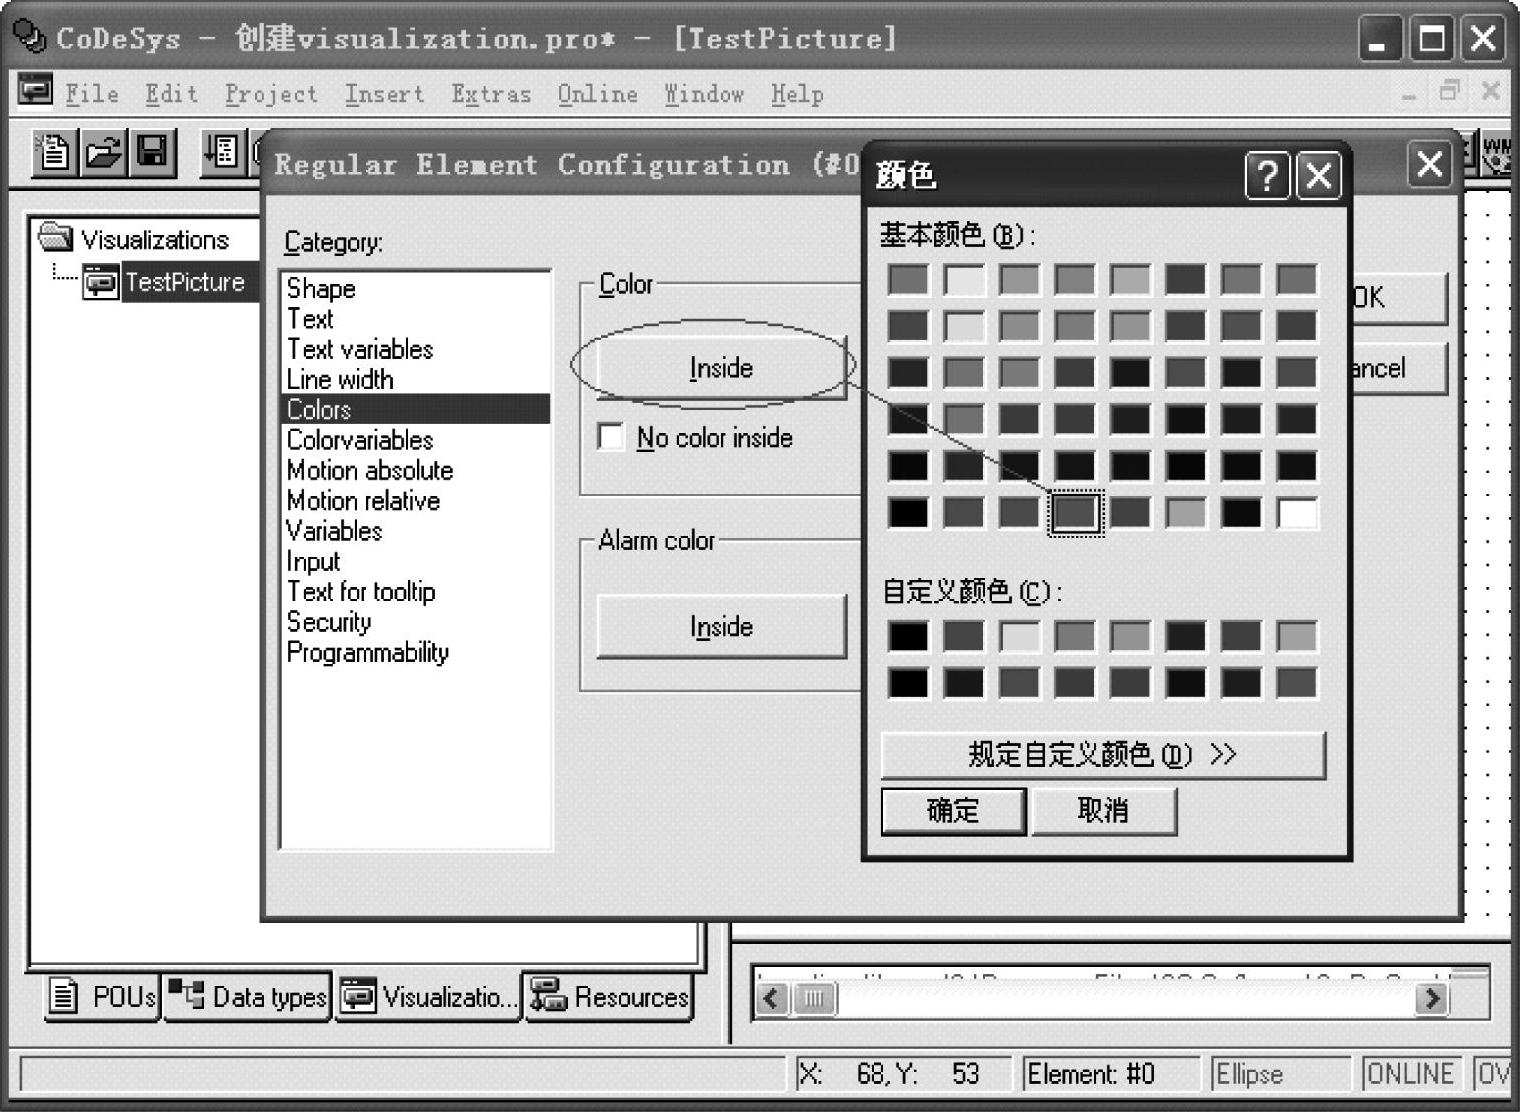The image size is (1520, 1112).
Task: Click the Inside button under Color
Action: [x=721, y=368]
